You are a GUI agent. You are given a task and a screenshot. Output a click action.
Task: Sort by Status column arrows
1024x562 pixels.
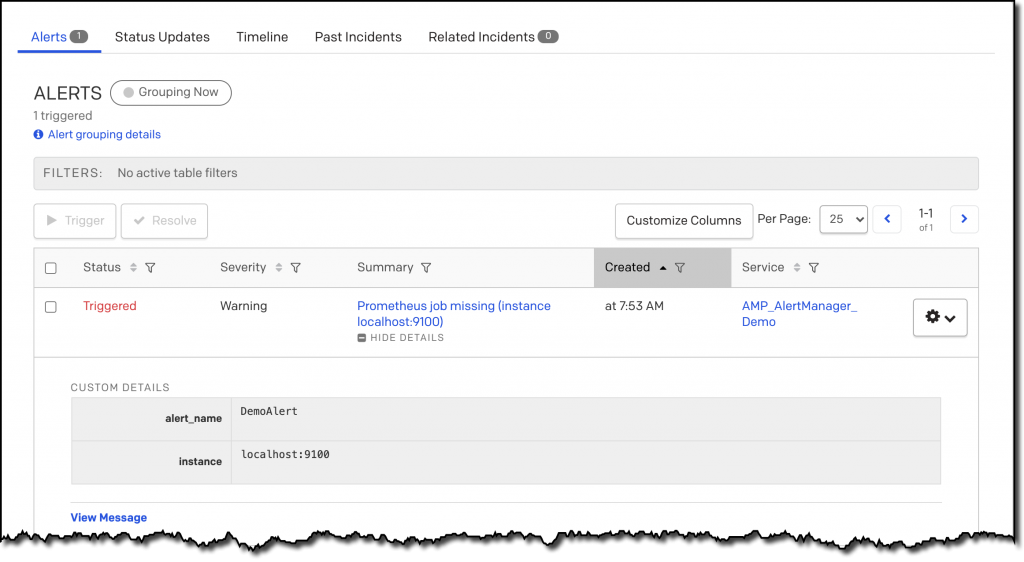click(x=133, y=268)
